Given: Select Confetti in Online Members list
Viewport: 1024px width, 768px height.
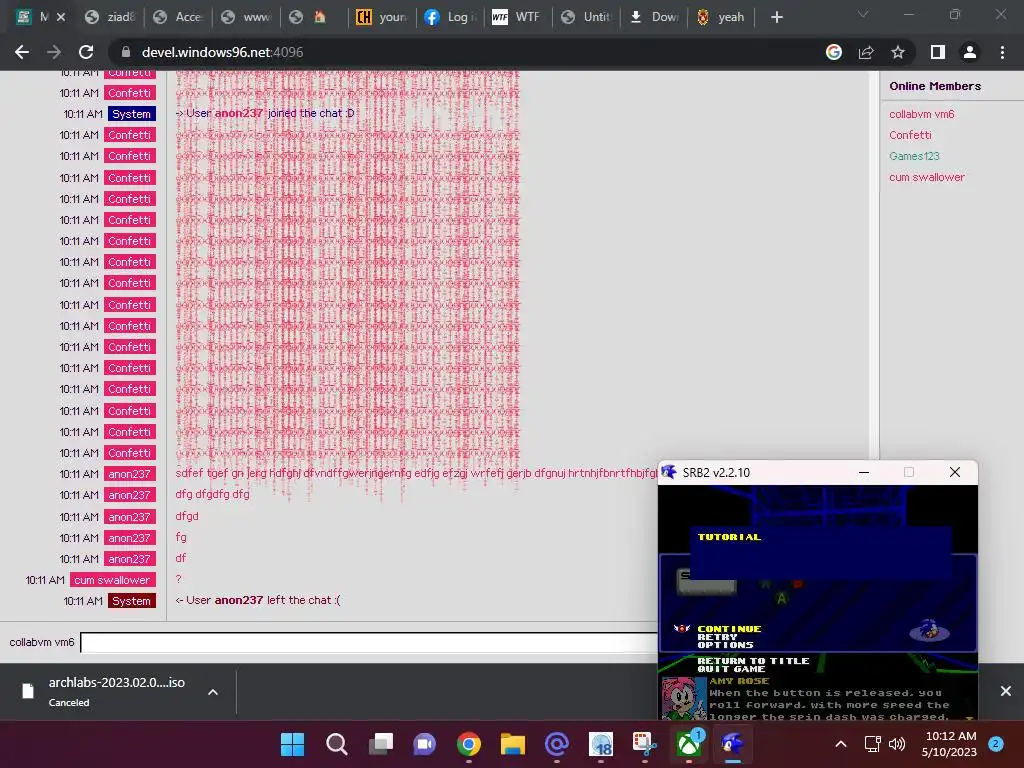Looking at the screenshot, I should [x=910, y=135].
